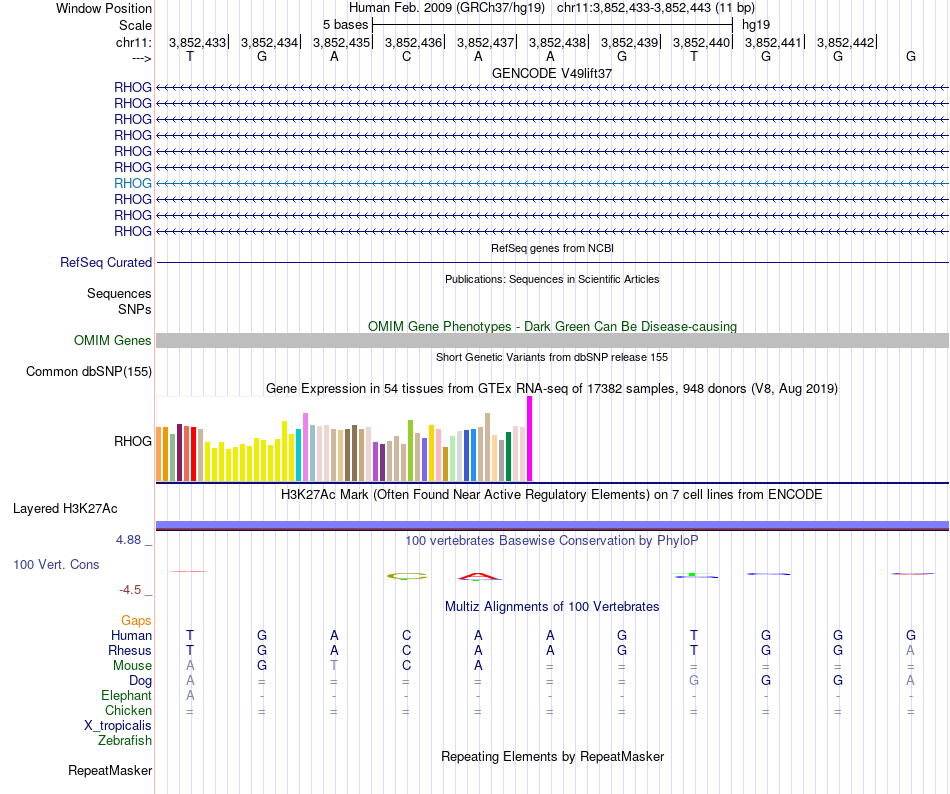Click position label 3,852,436
950x794 pixels.
(x=413, y=42)
